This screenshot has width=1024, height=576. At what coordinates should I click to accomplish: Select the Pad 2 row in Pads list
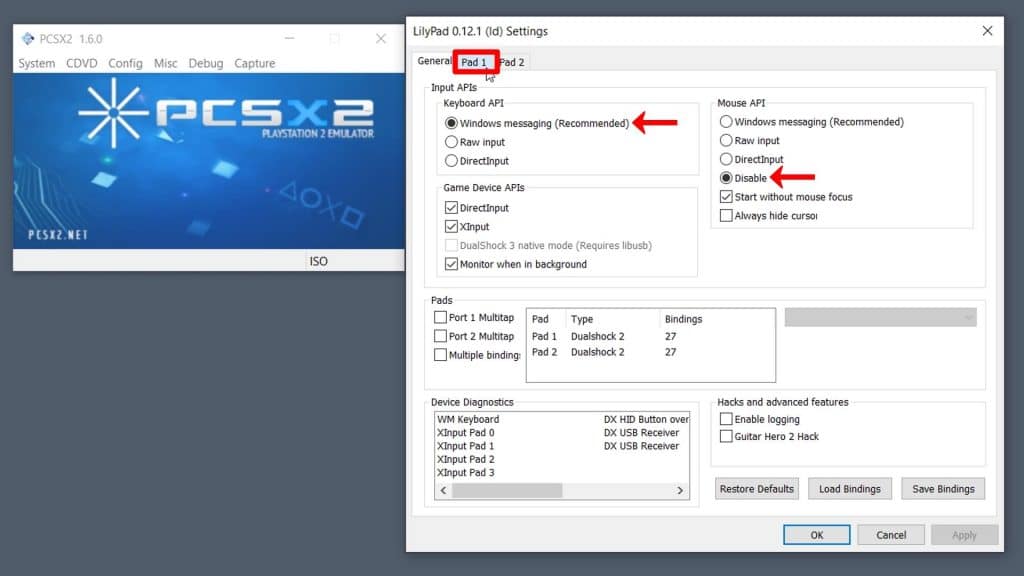click(650, 352)
